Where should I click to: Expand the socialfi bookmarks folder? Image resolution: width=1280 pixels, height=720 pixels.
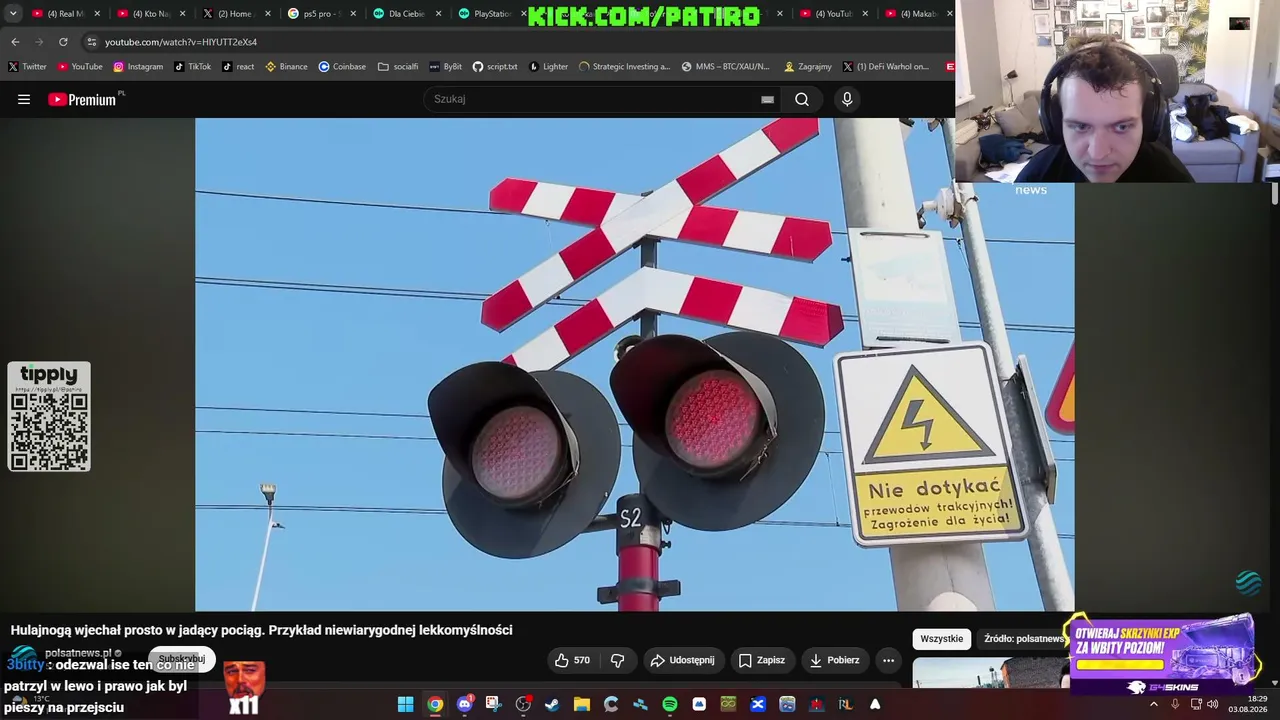point(398,67)
